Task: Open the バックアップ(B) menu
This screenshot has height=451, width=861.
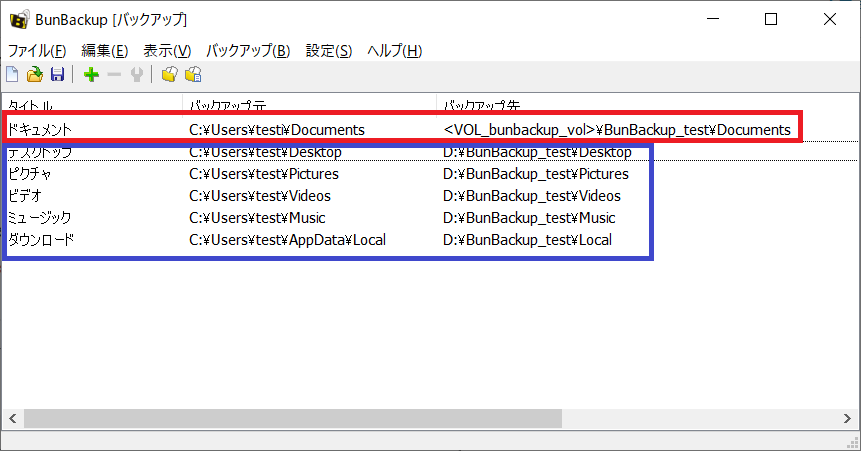Action: tap(248, 51)
